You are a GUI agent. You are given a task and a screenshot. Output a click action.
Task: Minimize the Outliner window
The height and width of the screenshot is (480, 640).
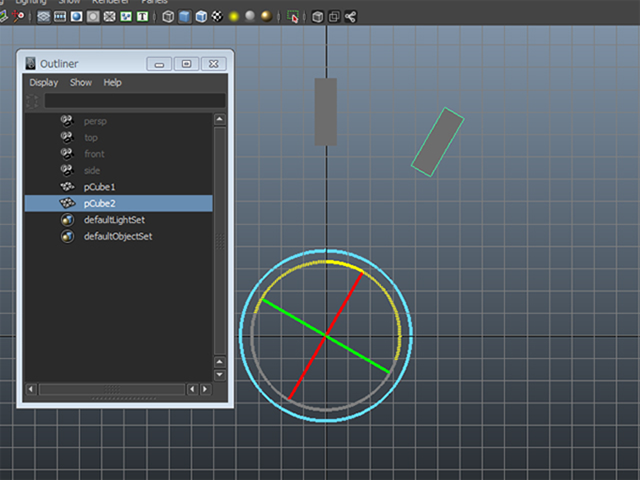(x=159, y=64)
